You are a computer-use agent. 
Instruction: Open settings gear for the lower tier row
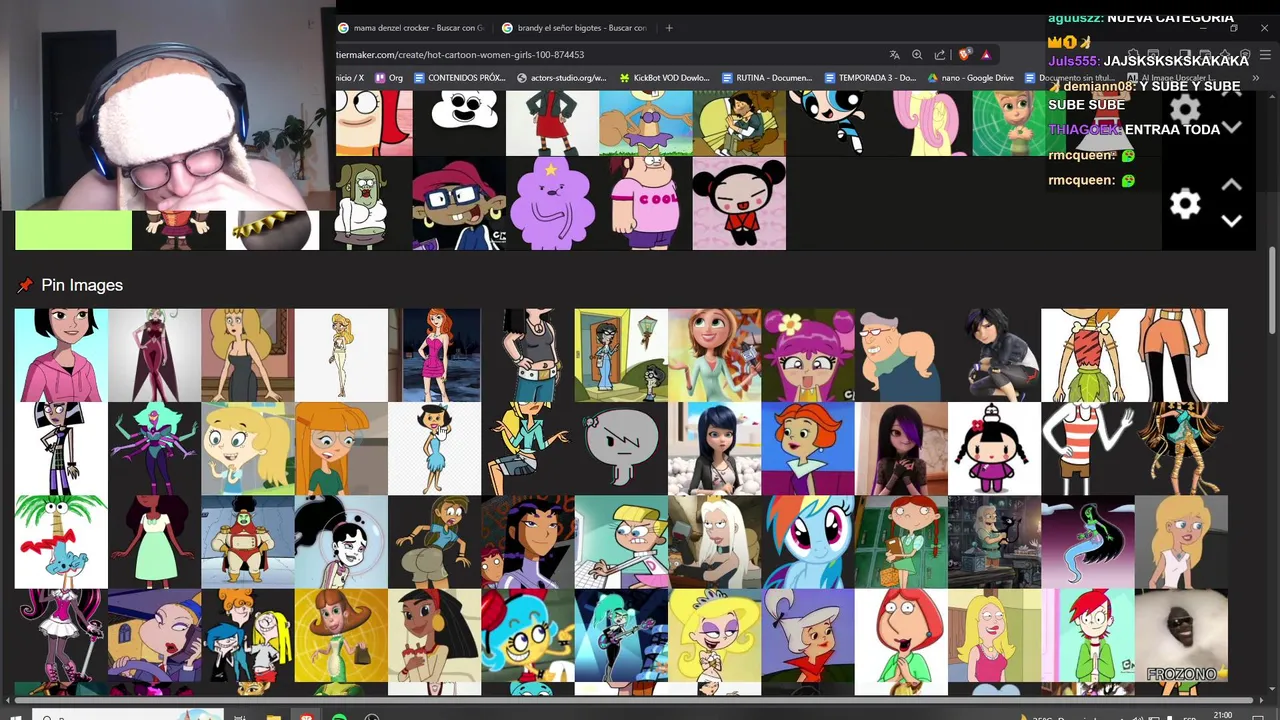[x=1185, y=204]
